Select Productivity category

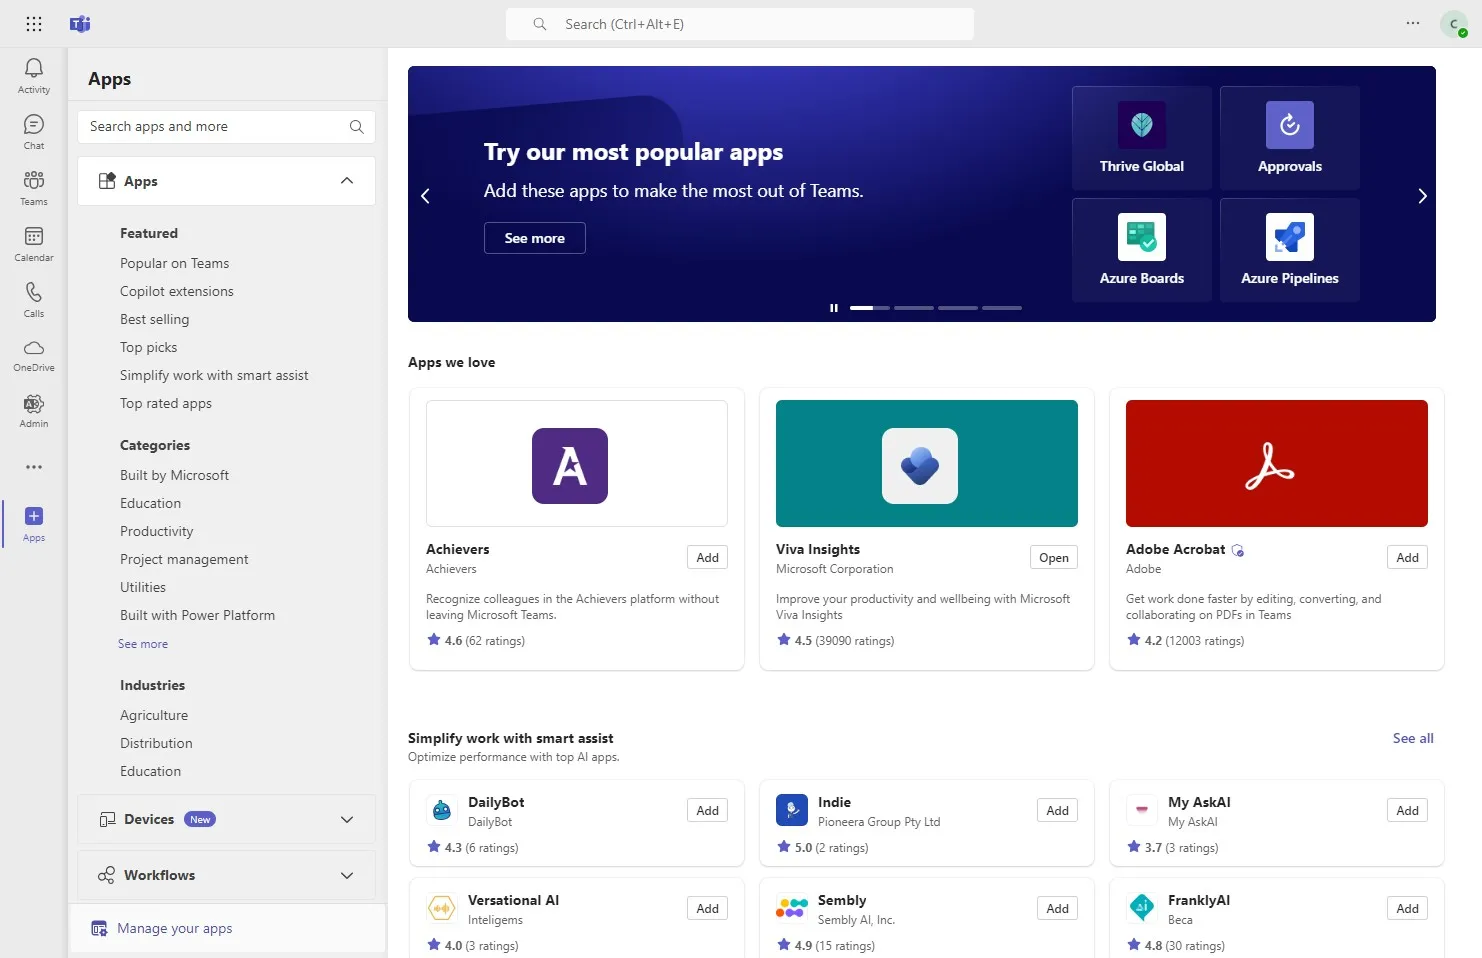point(157,531)
